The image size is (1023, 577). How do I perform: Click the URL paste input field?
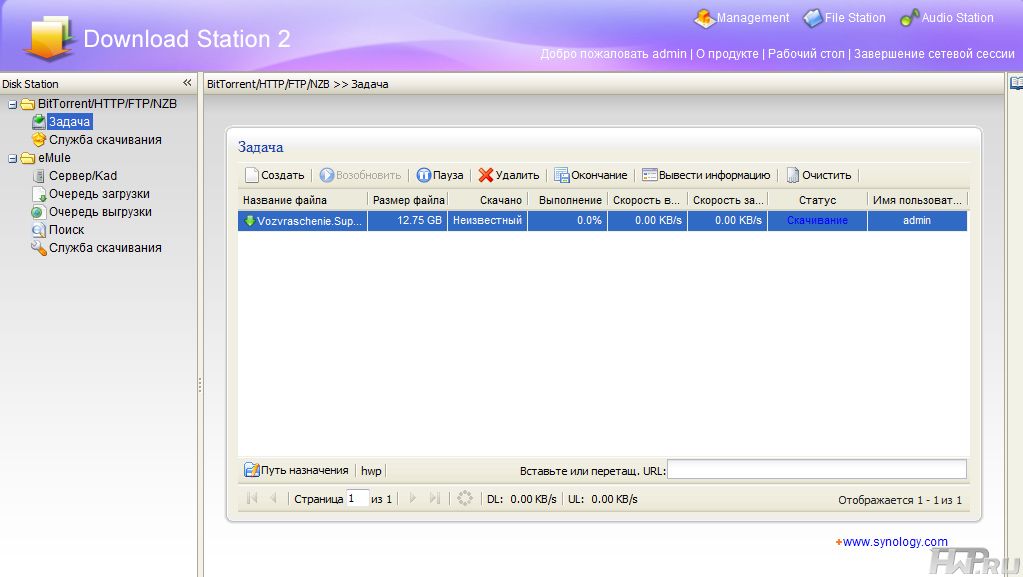(817, 470)
